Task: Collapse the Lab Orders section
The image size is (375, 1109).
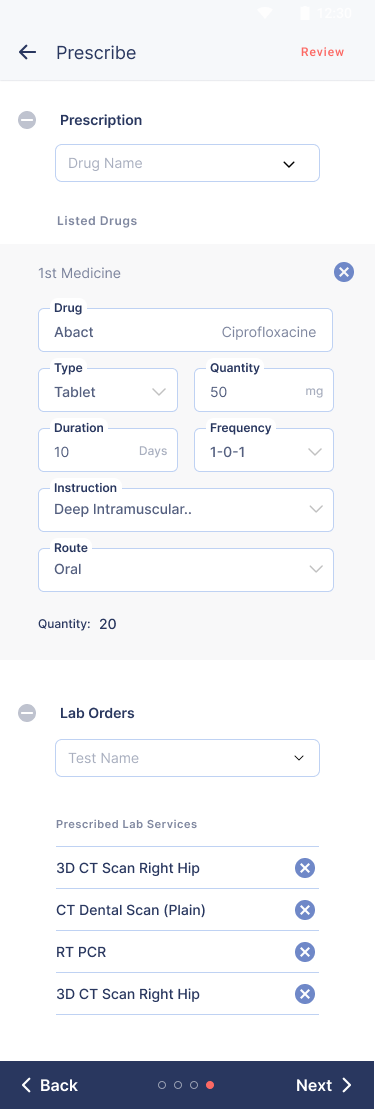Action: [x=27, y=713]
